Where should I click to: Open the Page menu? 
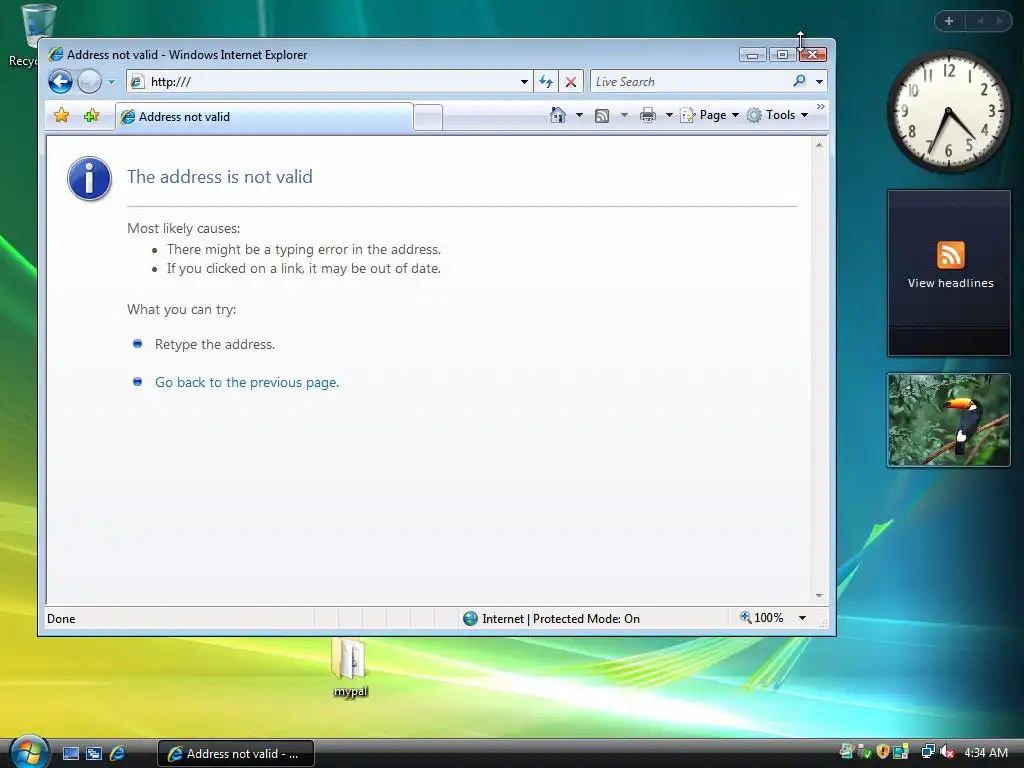(710, 115)
